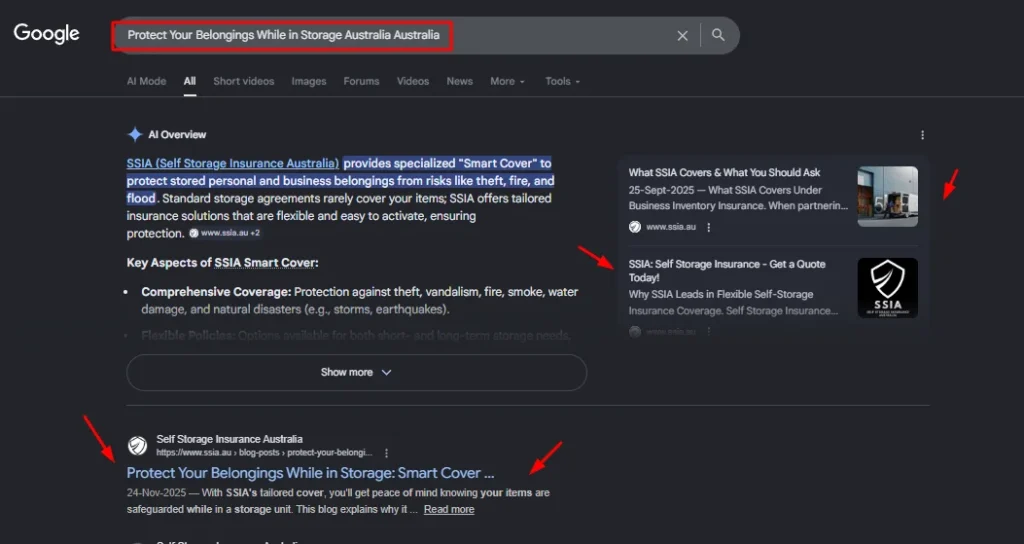Click the SSIA Smart Cover dotted term
The image size is (1024, 544).
click(x=264, y=263)
